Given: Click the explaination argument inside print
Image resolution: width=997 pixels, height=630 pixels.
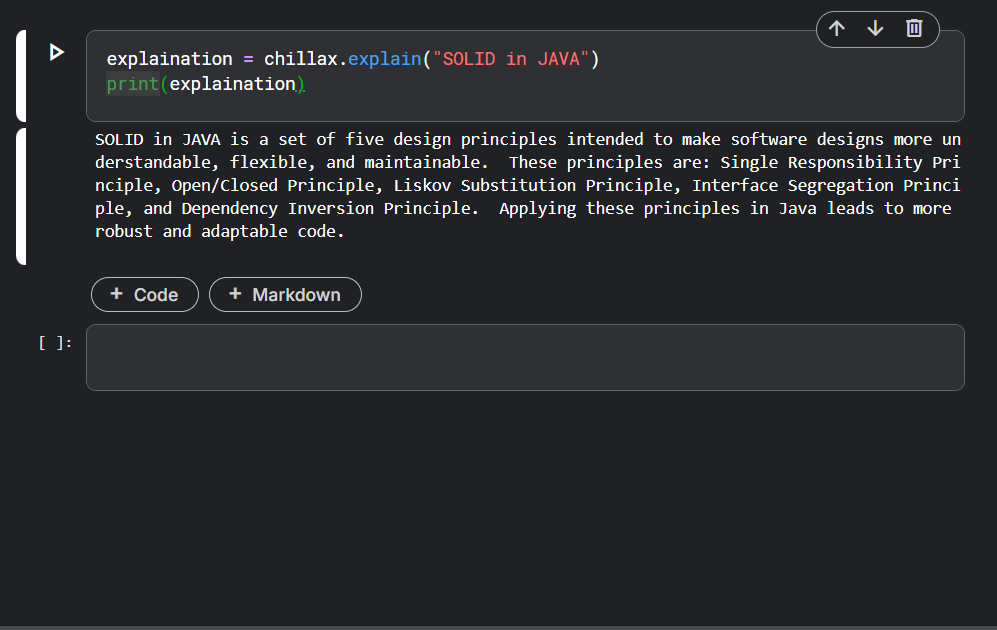Looking at the screenshot, I should [x=232, y=84].
